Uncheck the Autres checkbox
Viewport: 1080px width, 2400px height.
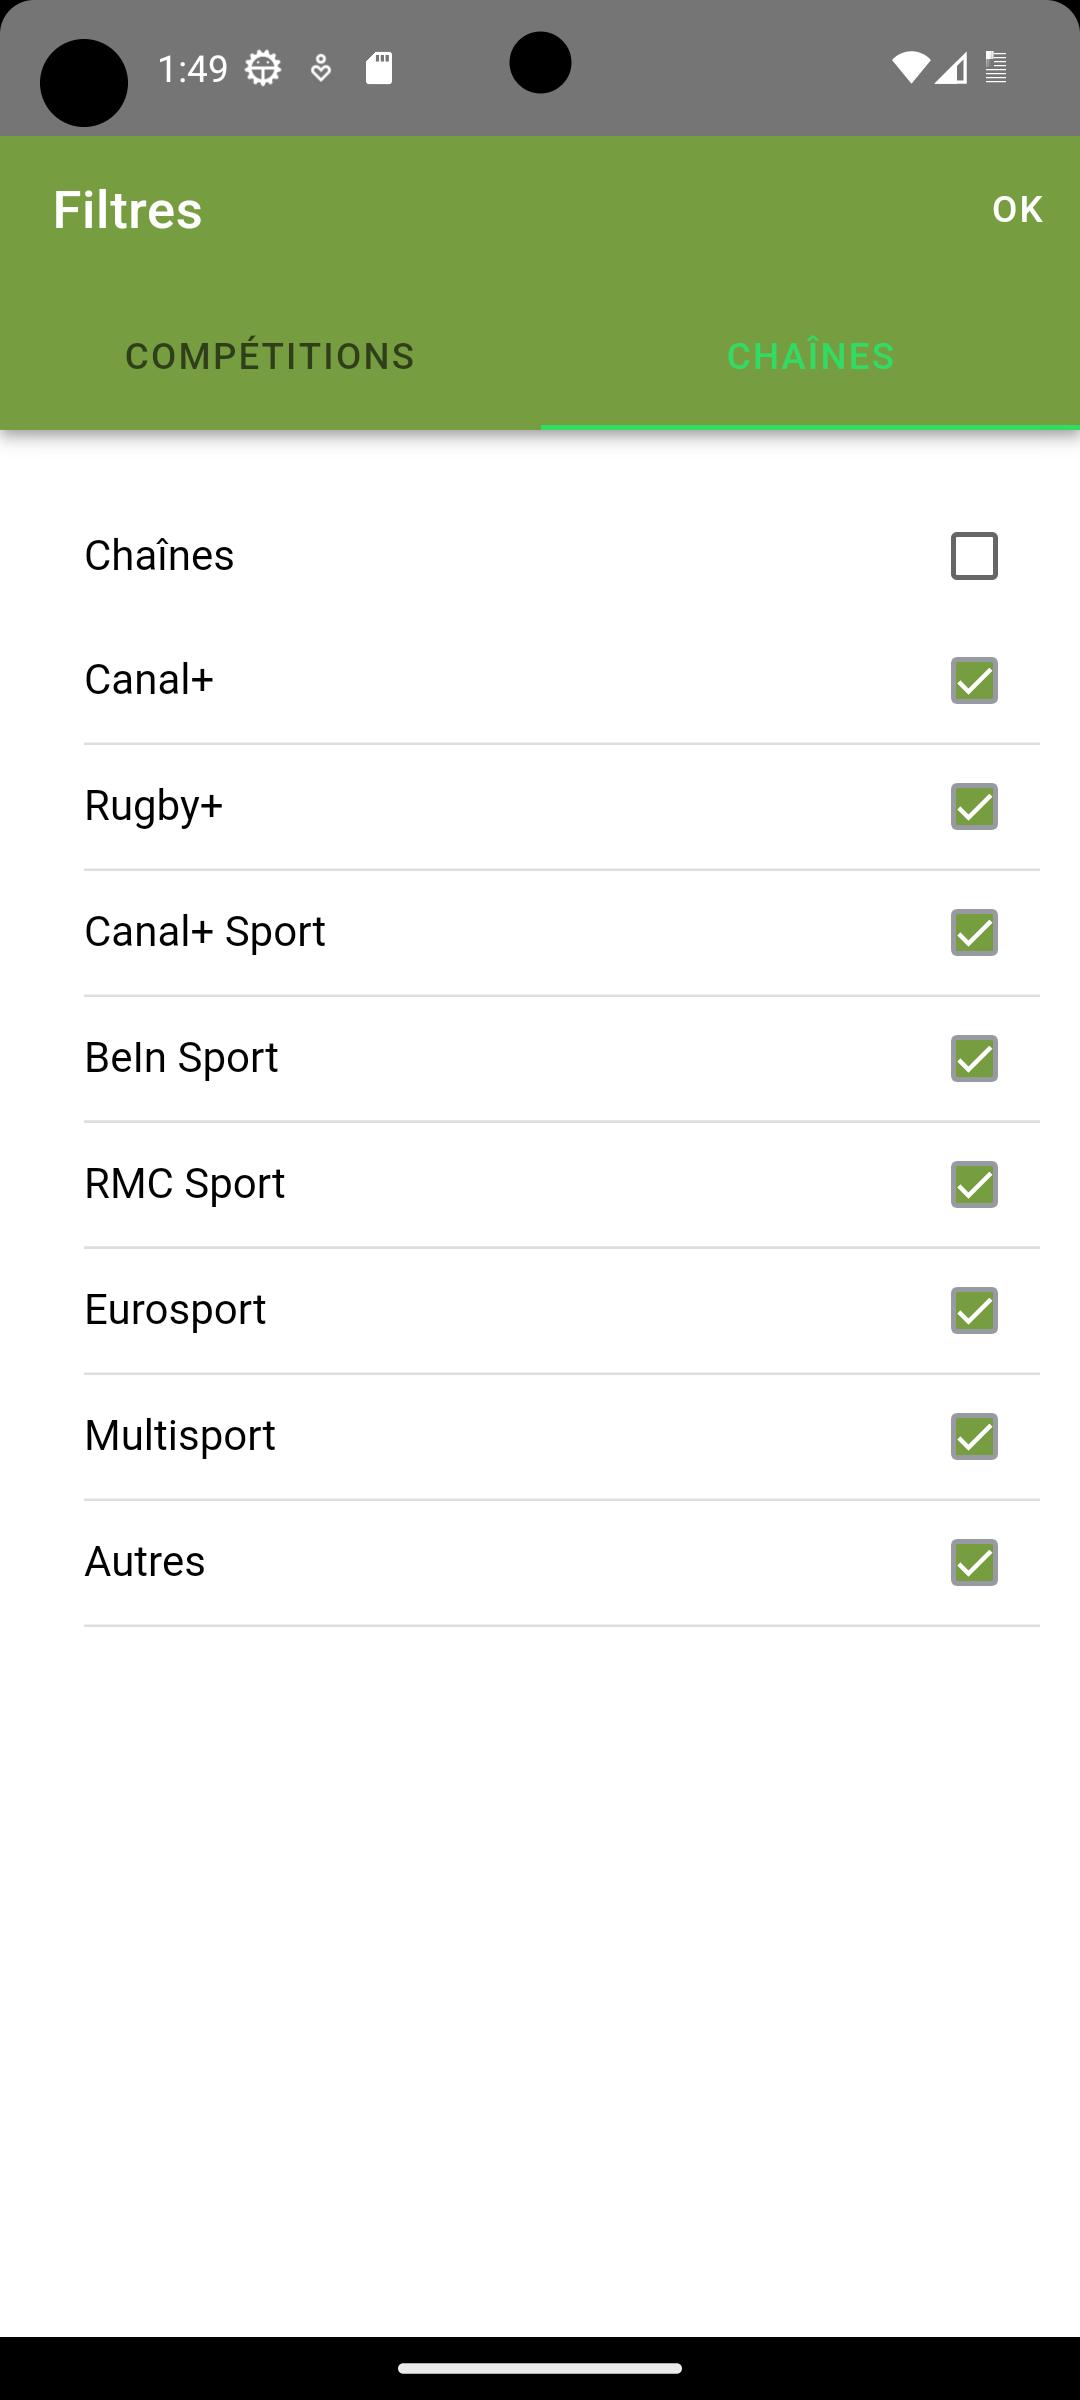click(x=974, y=1563)
